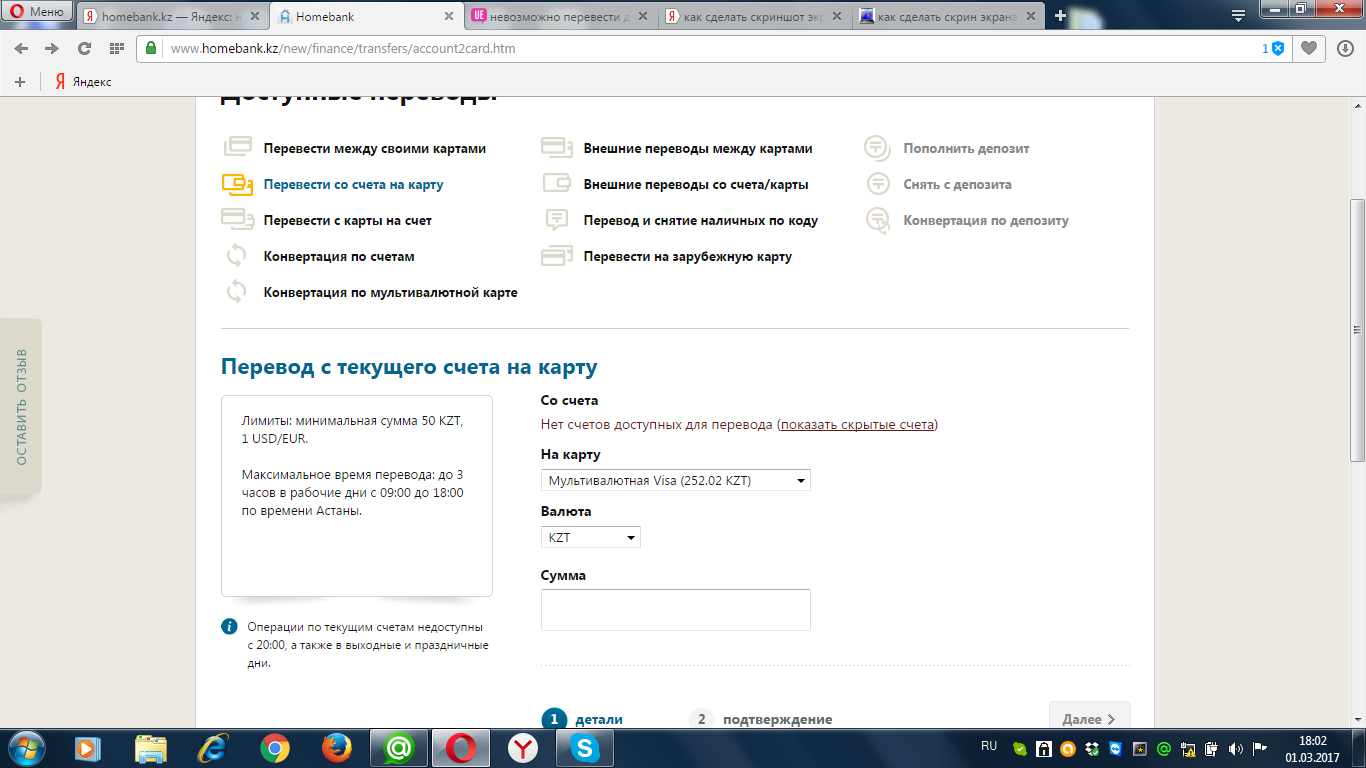Open Skype from the taskbar
The height and width of the screenshot is (768, 1366).
click(x=584, y=748)
